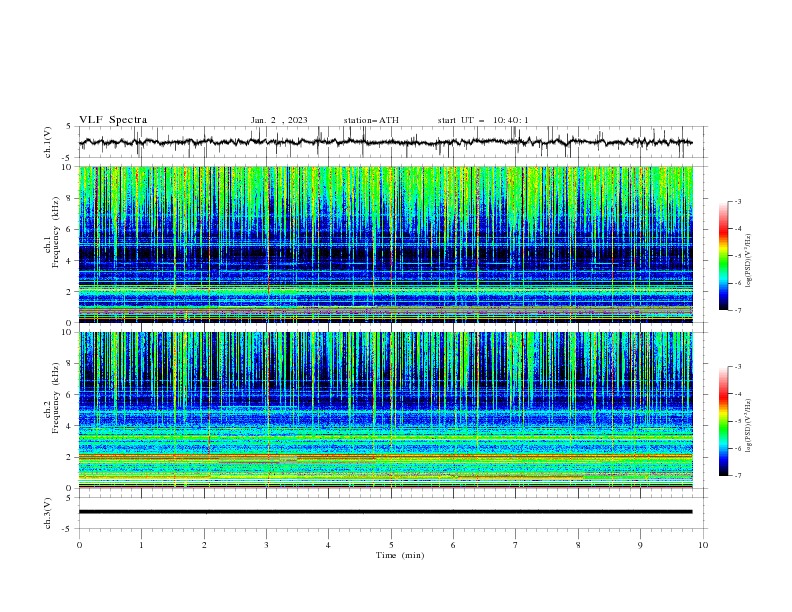Click the "8" kHz tick on ch.2 frequency axis
This screenshot has height=612, width=792.
point(70,364)
